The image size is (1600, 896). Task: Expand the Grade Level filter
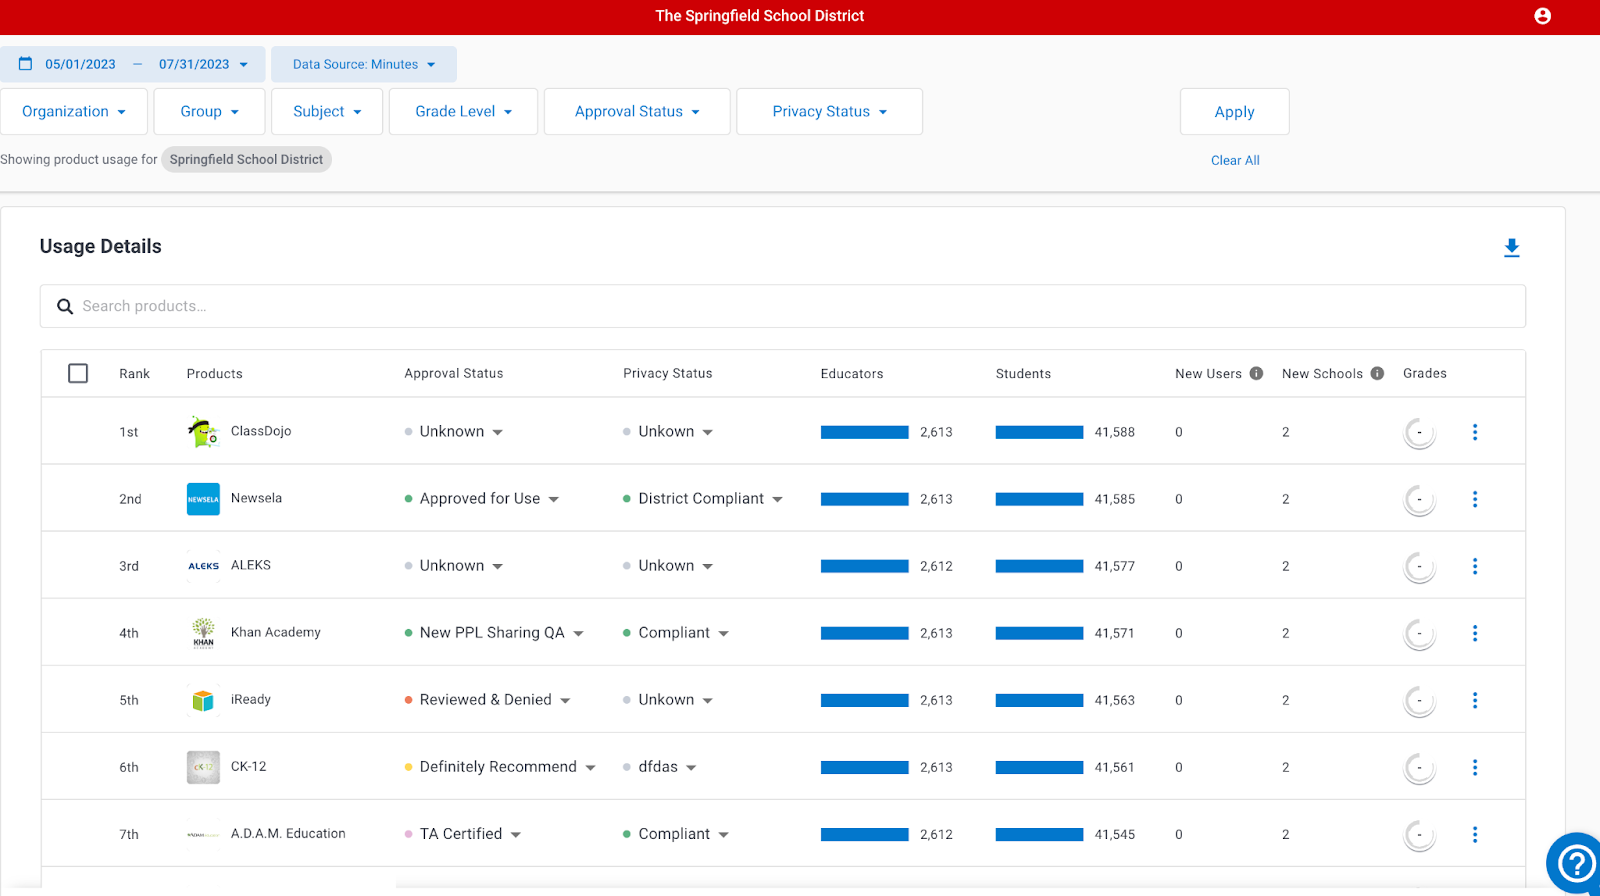pos(463,111)
